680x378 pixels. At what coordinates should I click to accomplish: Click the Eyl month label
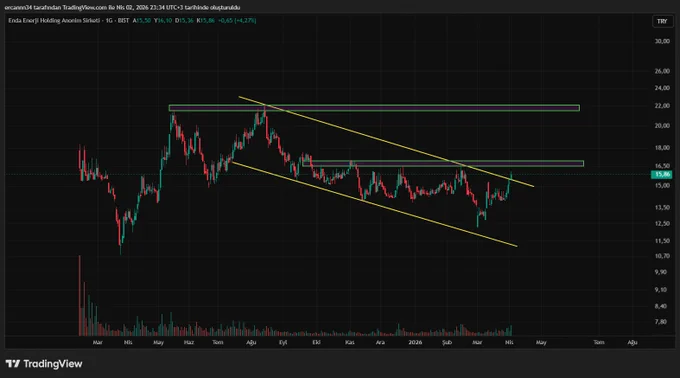[x=283, y=342]
